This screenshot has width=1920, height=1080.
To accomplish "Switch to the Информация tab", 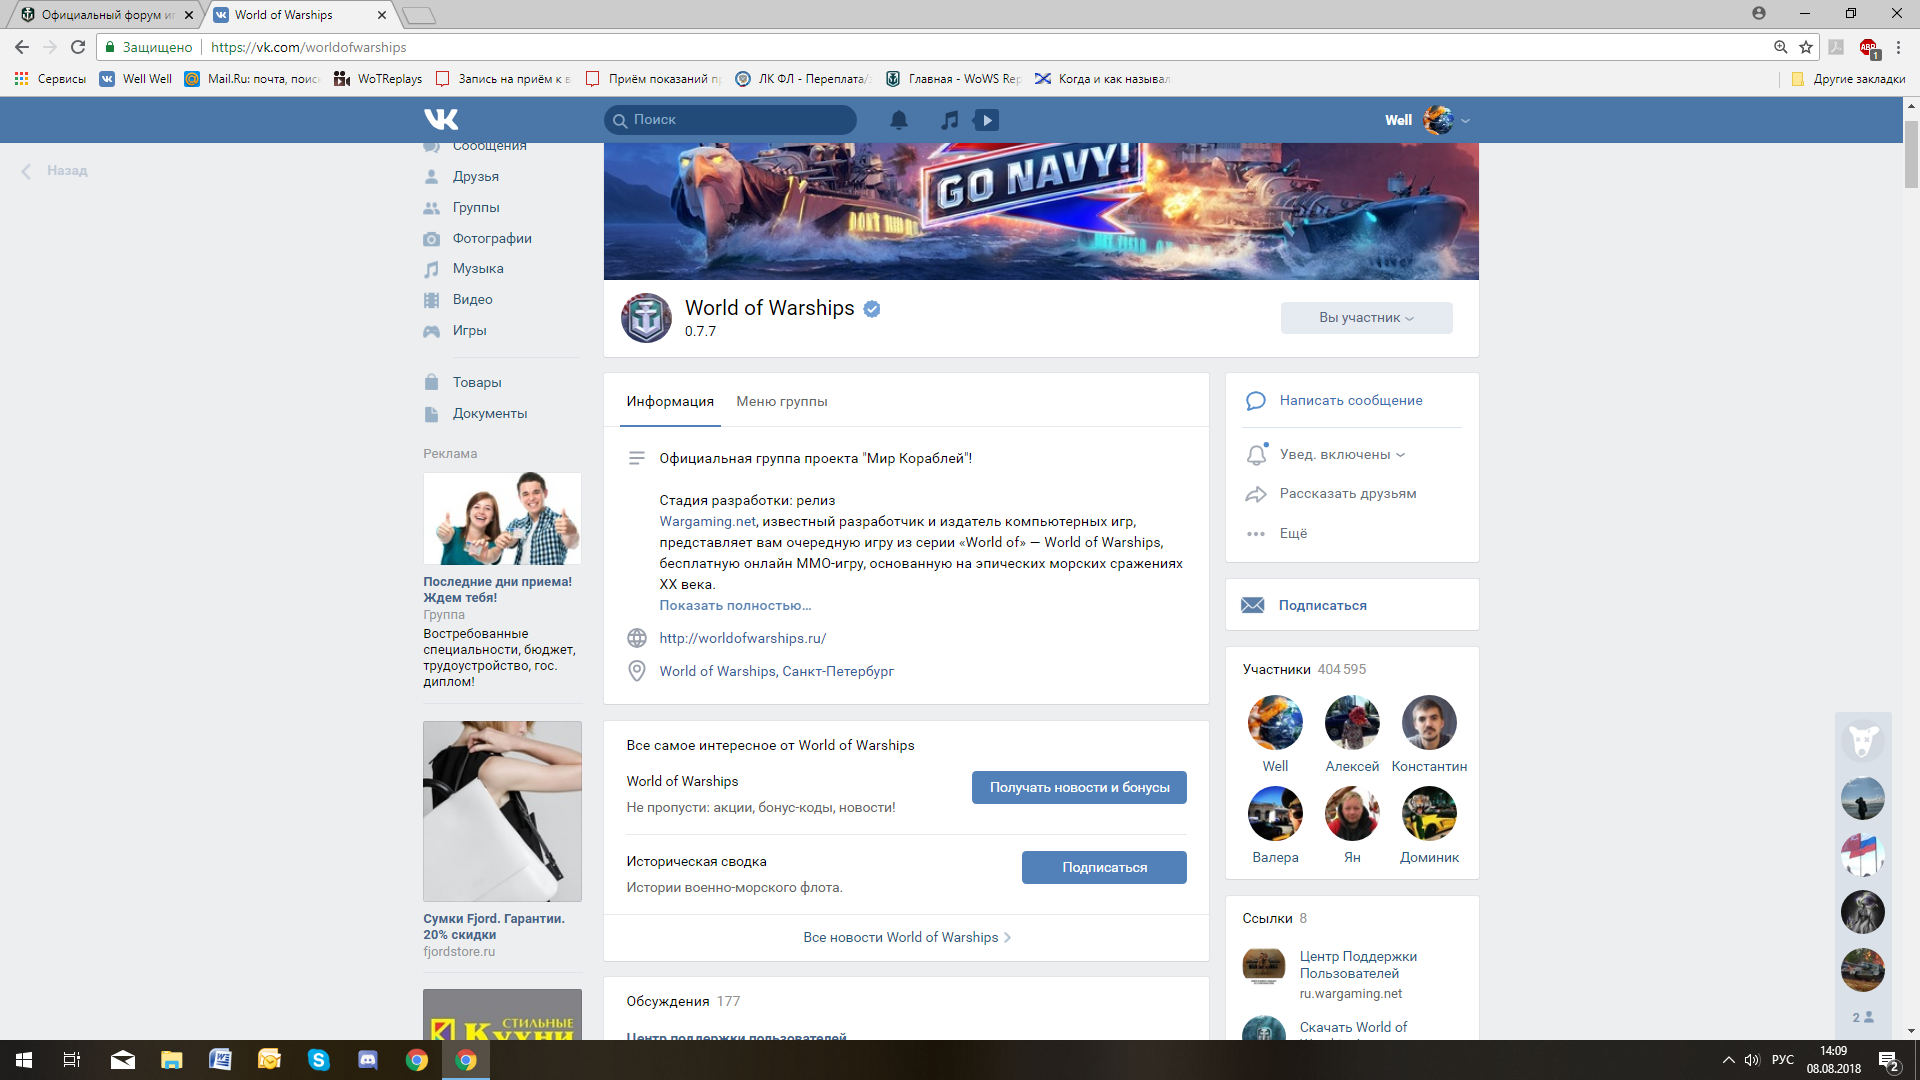I will [x=670, y=402].
